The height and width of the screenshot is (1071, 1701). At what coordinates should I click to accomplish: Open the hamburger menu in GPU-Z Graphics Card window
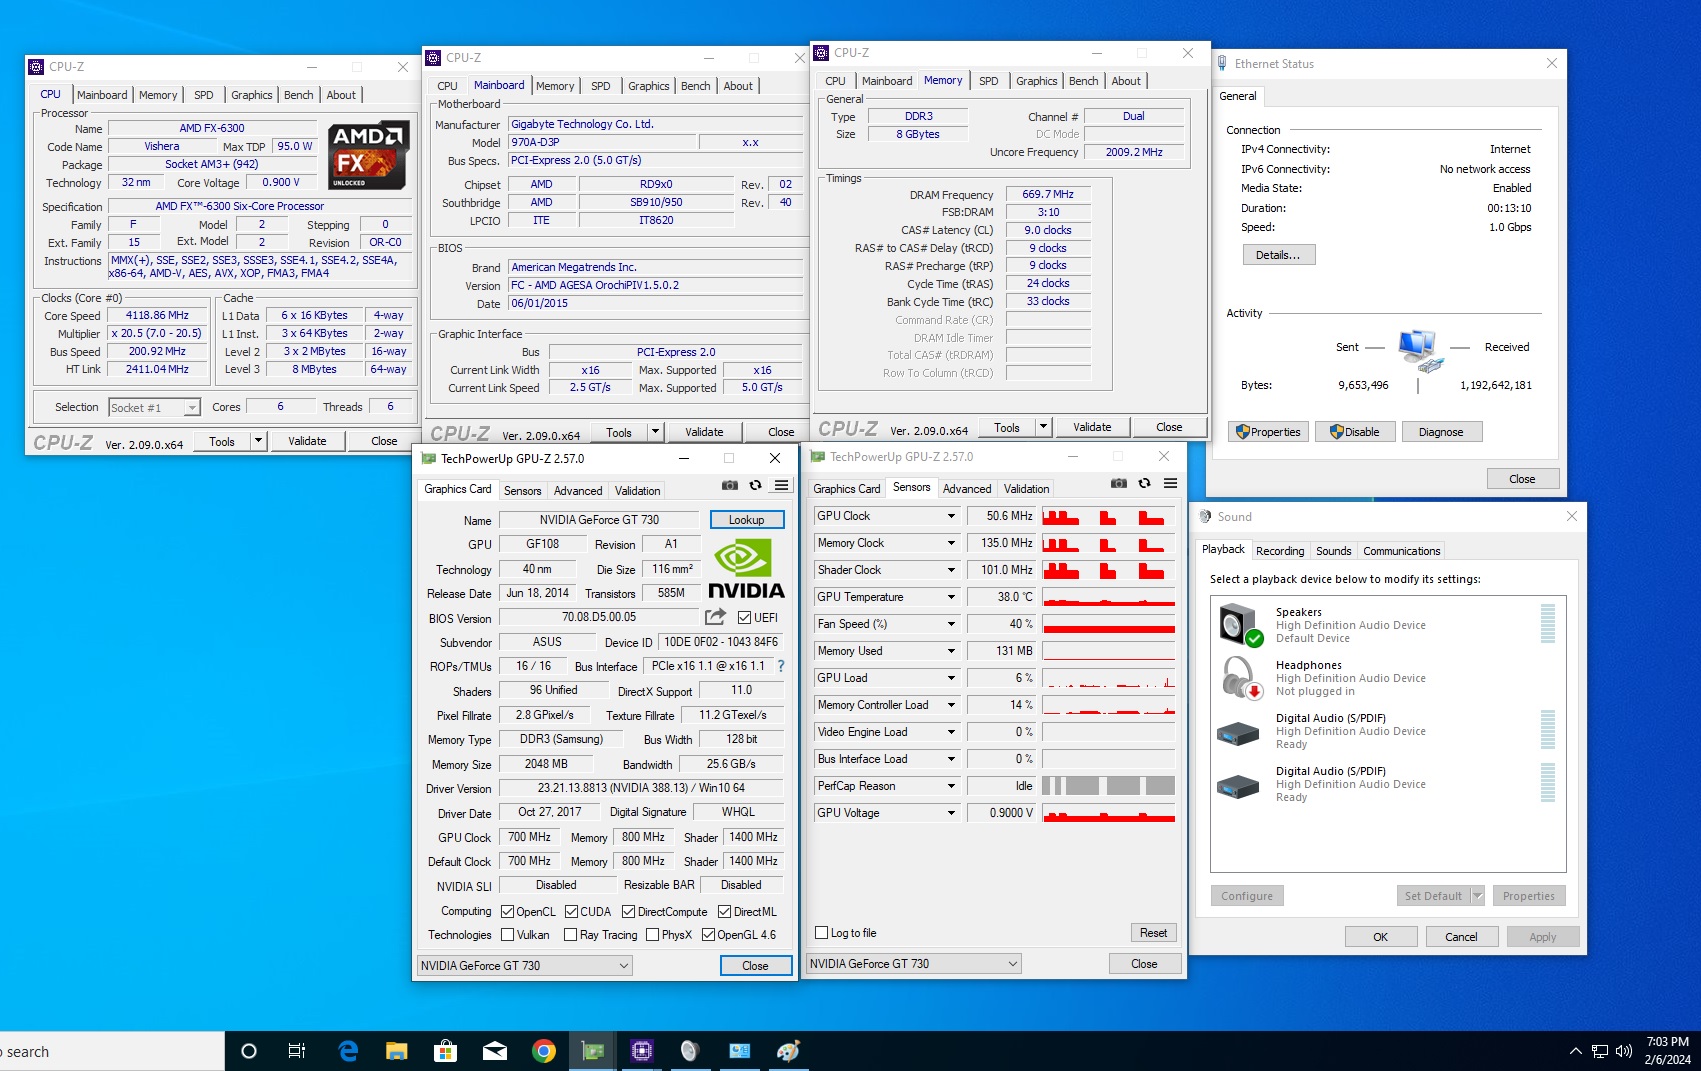(781, 485)
